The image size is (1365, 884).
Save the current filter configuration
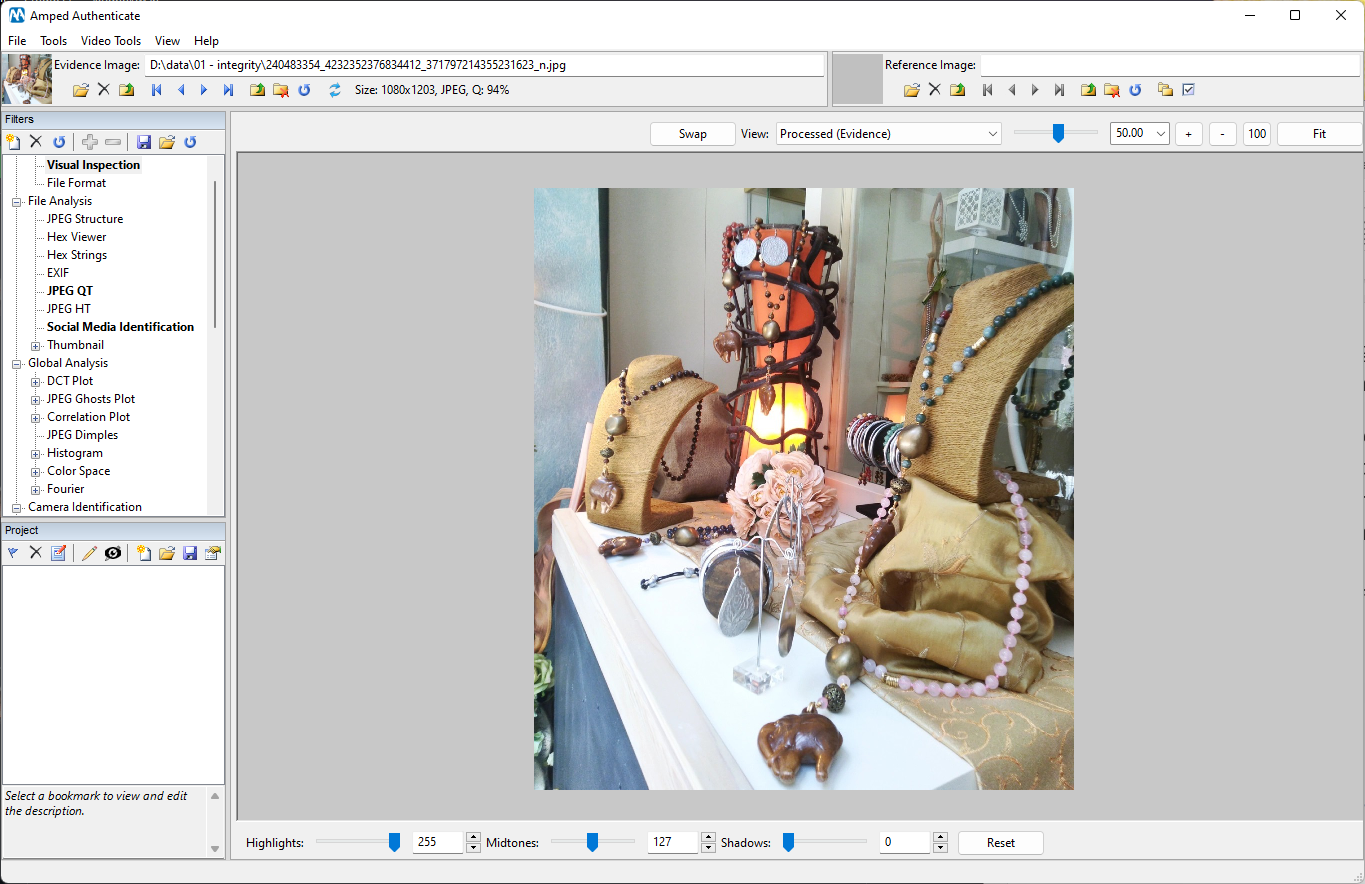[143, 141]
